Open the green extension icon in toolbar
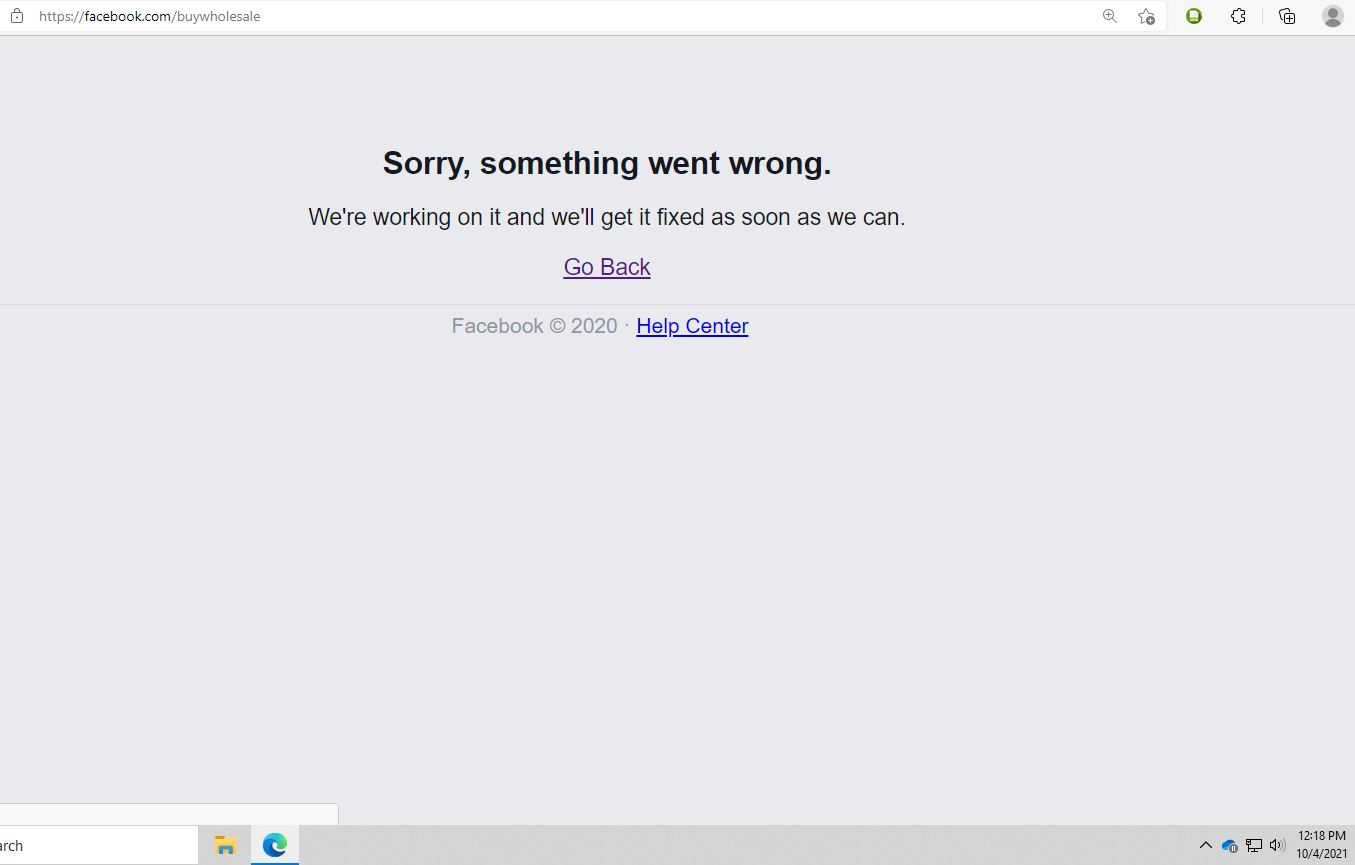The width and height of the screenshot is (1355, 865). pos(1194,16)
